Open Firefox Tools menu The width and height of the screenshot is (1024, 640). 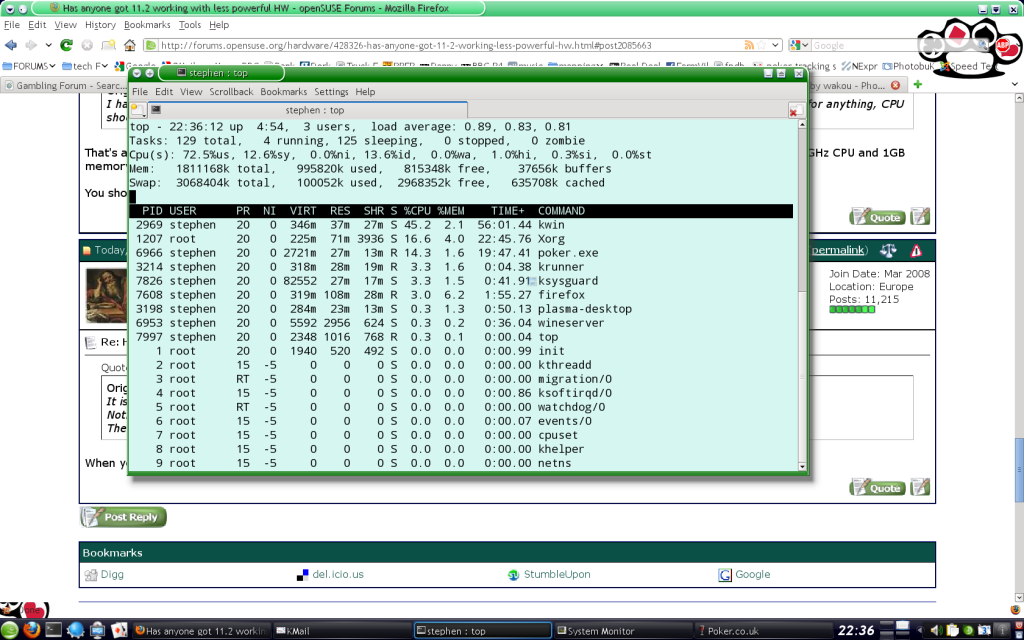190,25
